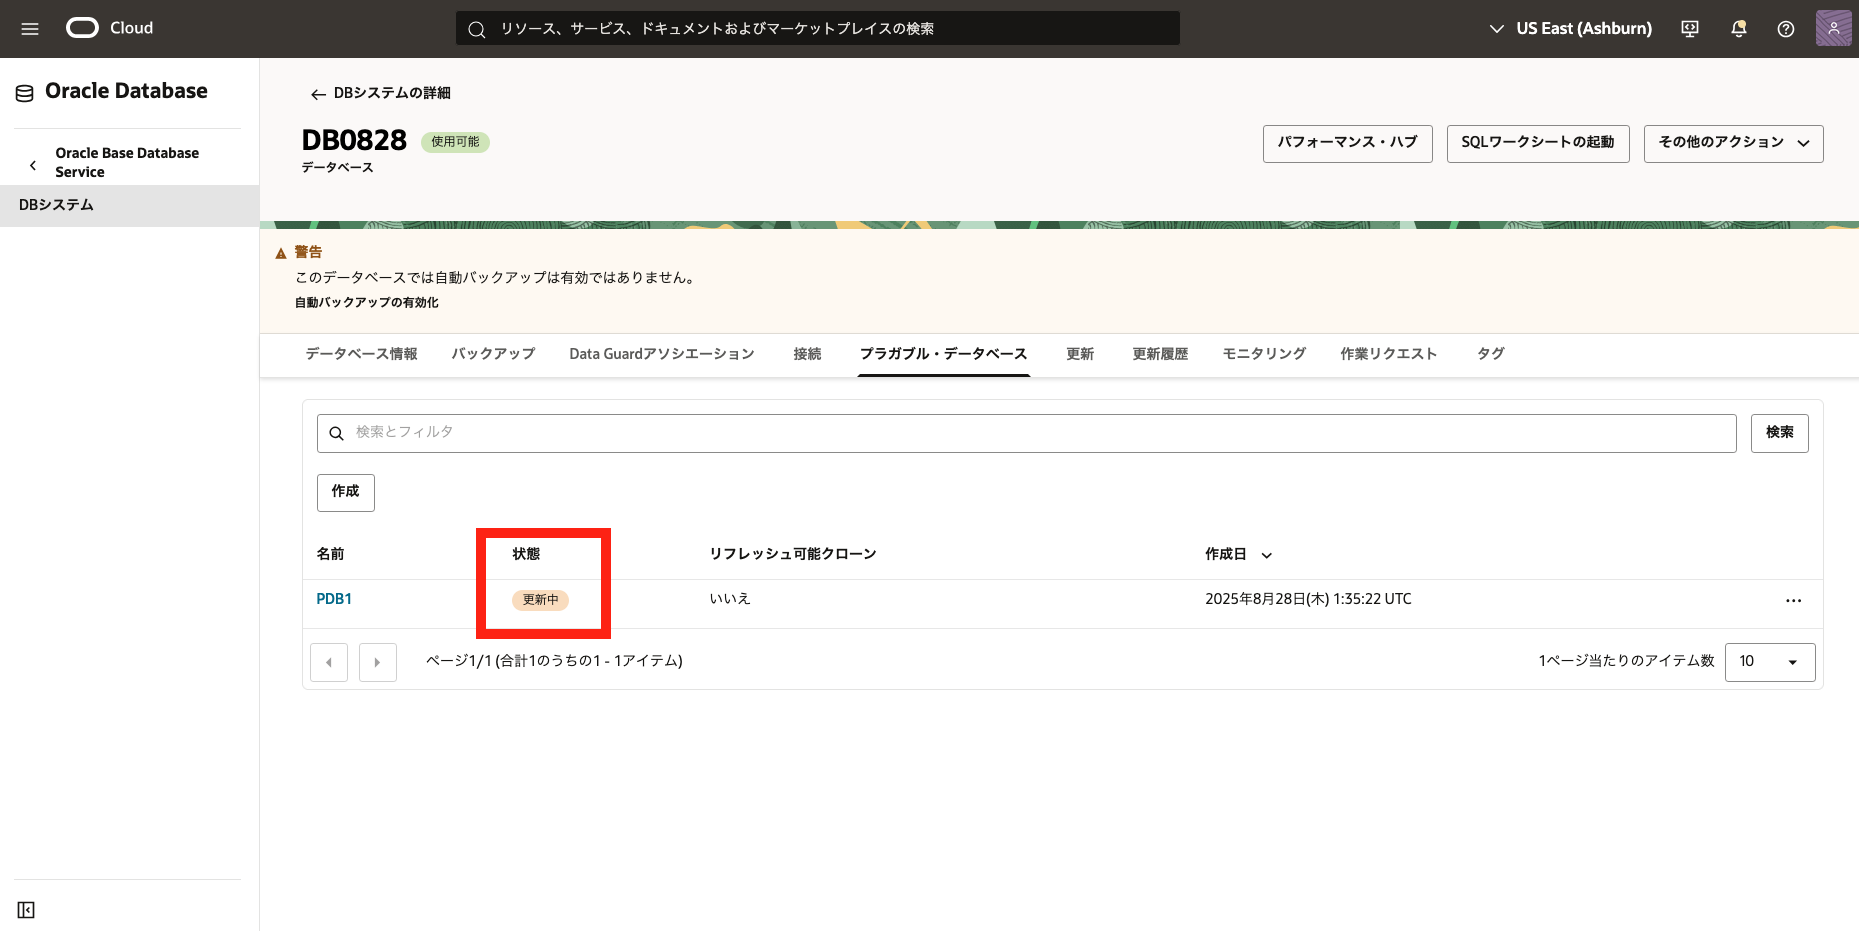Switch to the モニタリング tab

(1264, 354)
